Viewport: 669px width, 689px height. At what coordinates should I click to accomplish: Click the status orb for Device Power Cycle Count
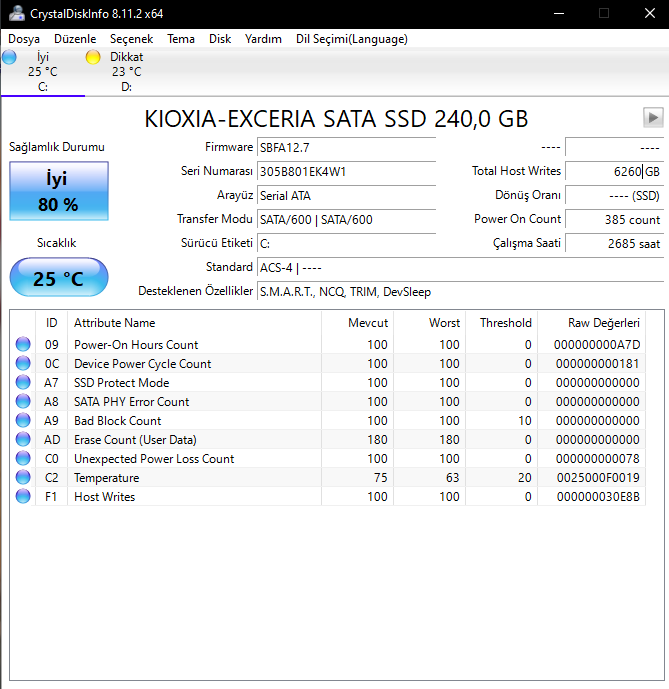pyautogui.click(x=23, y=363)
